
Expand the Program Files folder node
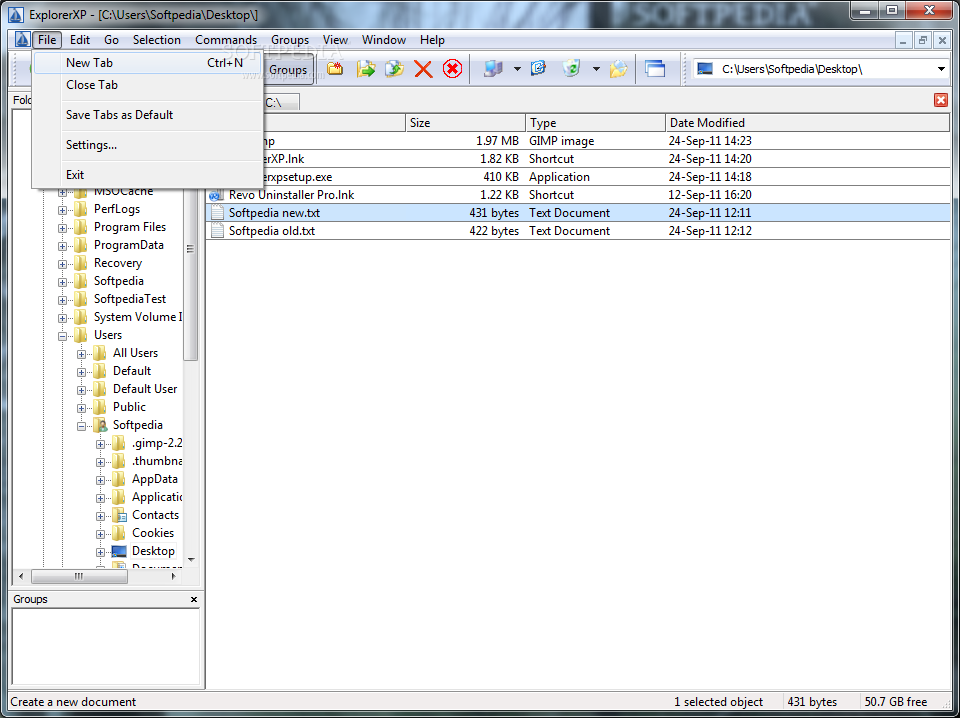(x=62, y=228)
